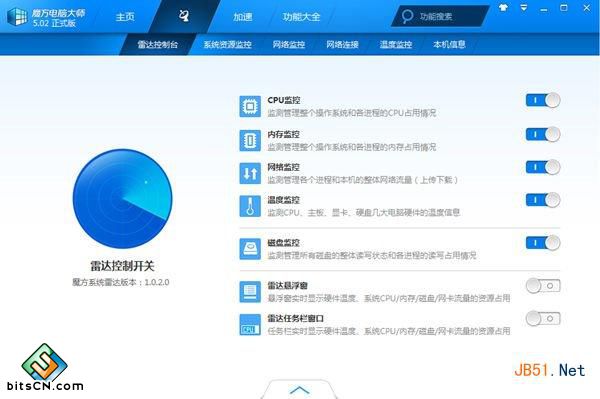Expand the bottom panel chevron arrow
The height and width of the screenshot is (399, 600).
pos(300,390)
